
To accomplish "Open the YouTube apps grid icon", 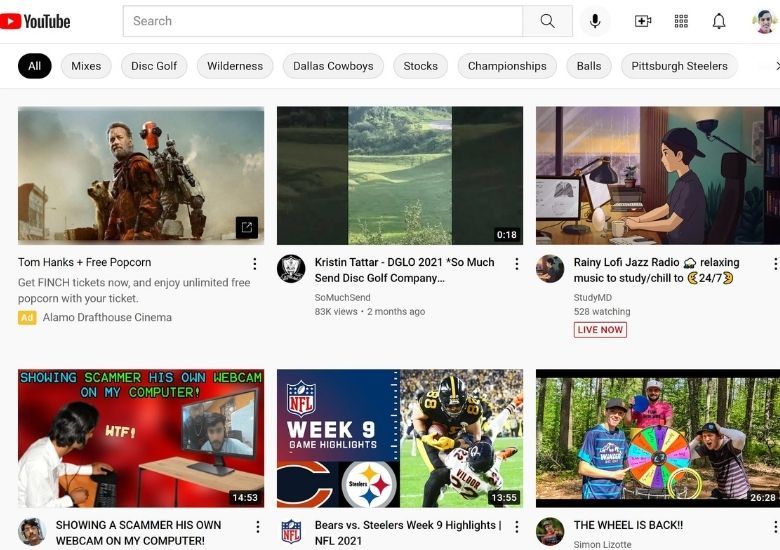I will 681,21.
